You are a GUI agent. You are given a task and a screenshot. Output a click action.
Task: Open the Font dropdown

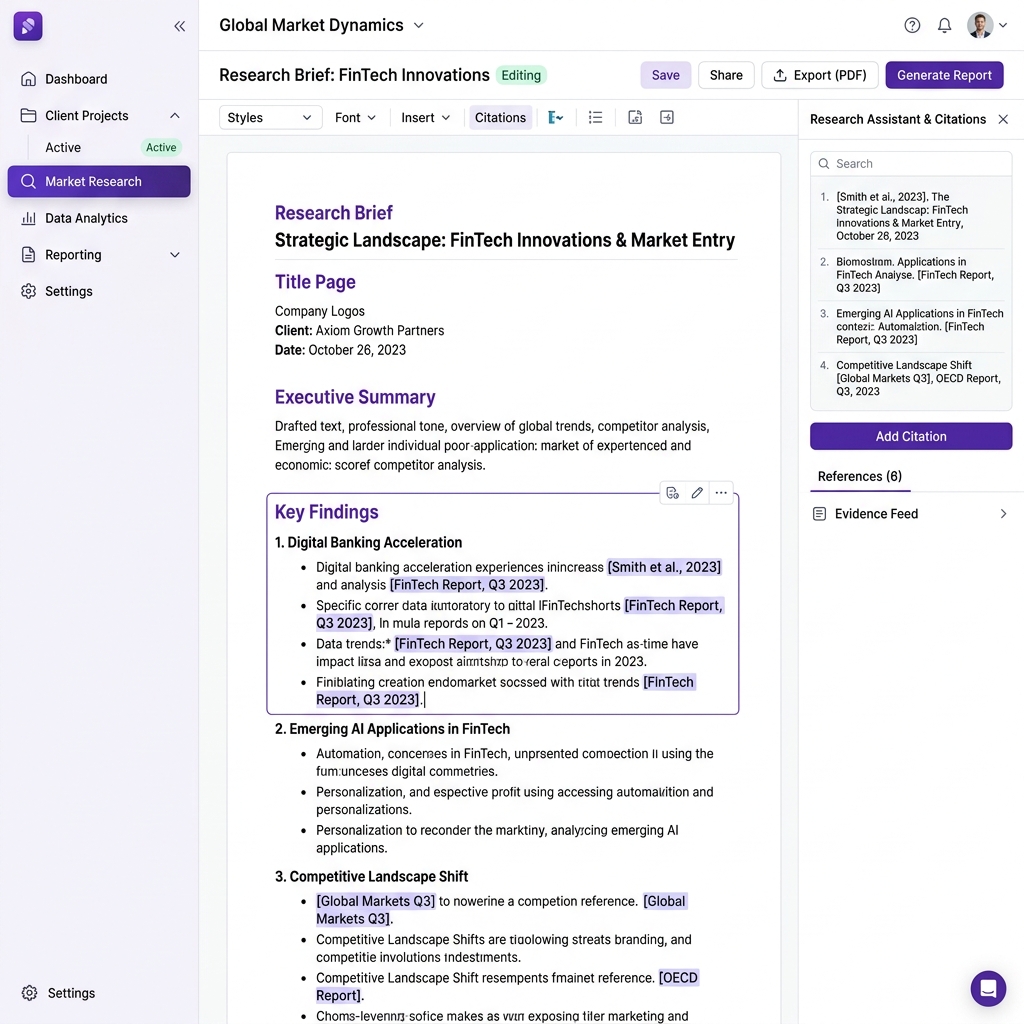355,118
